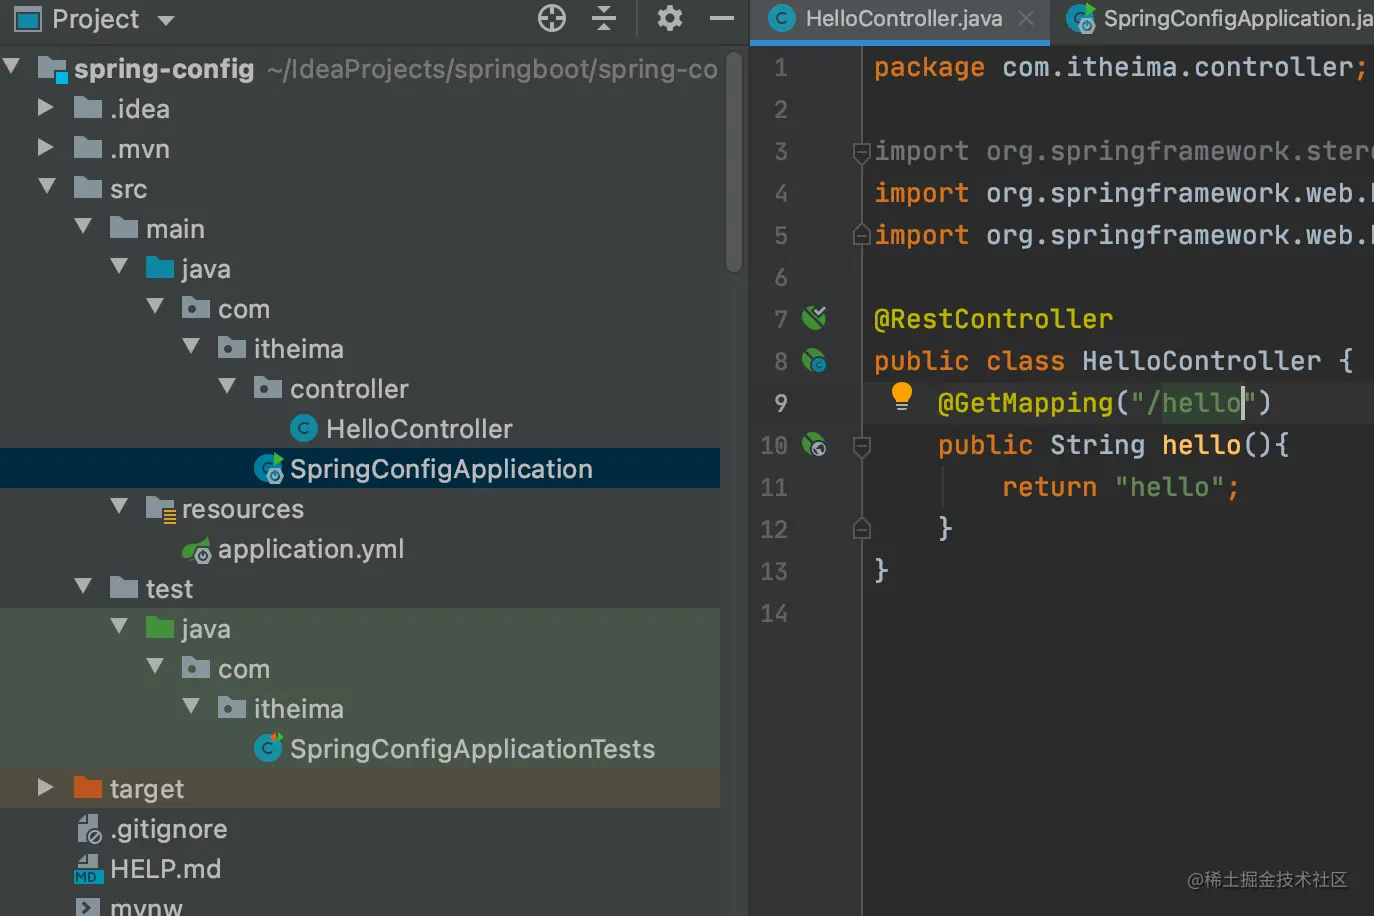Click the SpringConfigApplication.java tab icon

tap(1080, 18)
